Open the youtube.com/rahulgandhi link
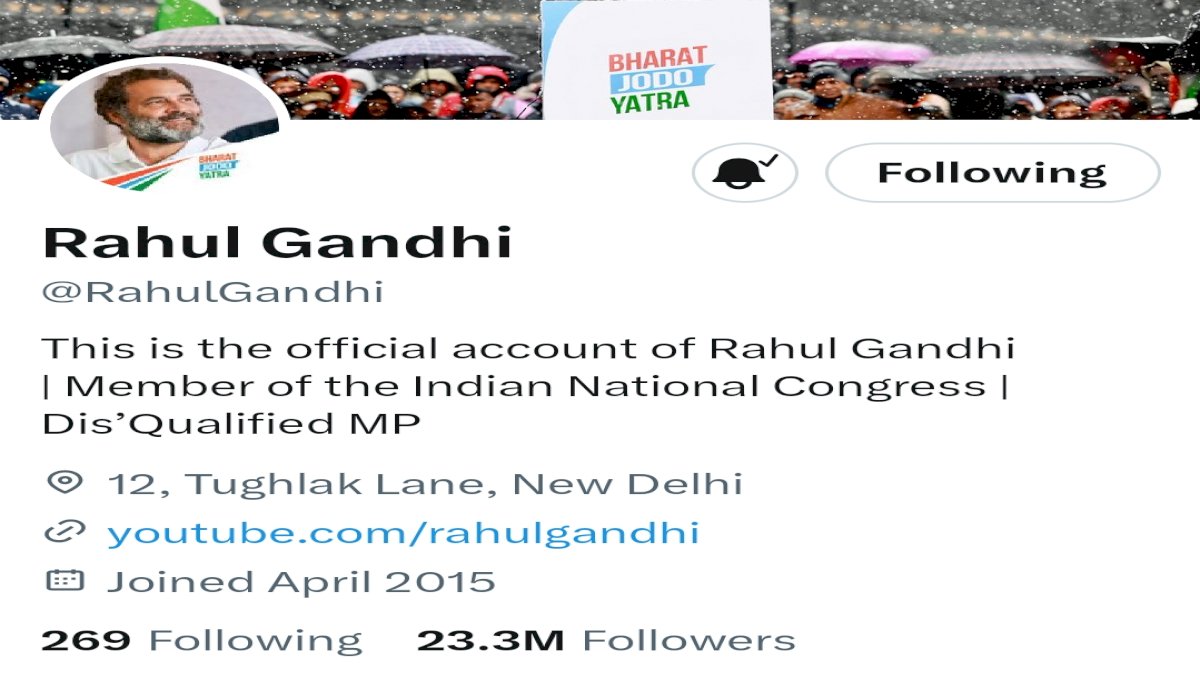This screenshot has width=1200, height=675. click(403, 532)
